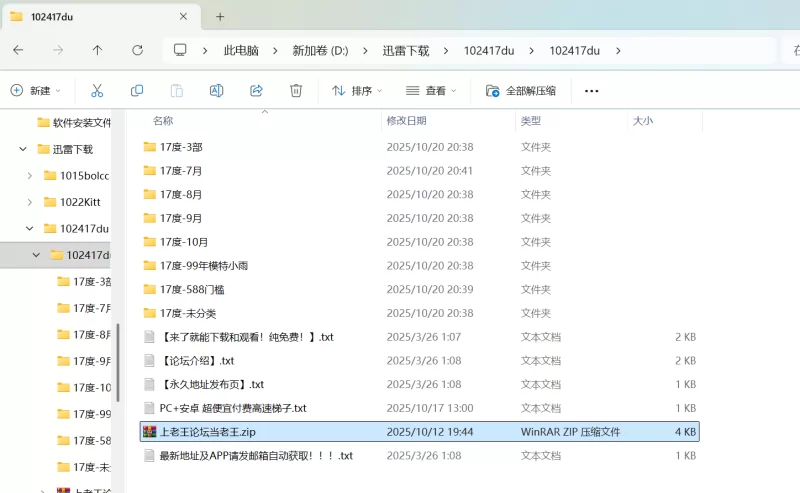Image resolution: width=800 pixels, height=493 pixels.
Task: Open the 排序 sort dropdown
Action: (x=357, y=90)
